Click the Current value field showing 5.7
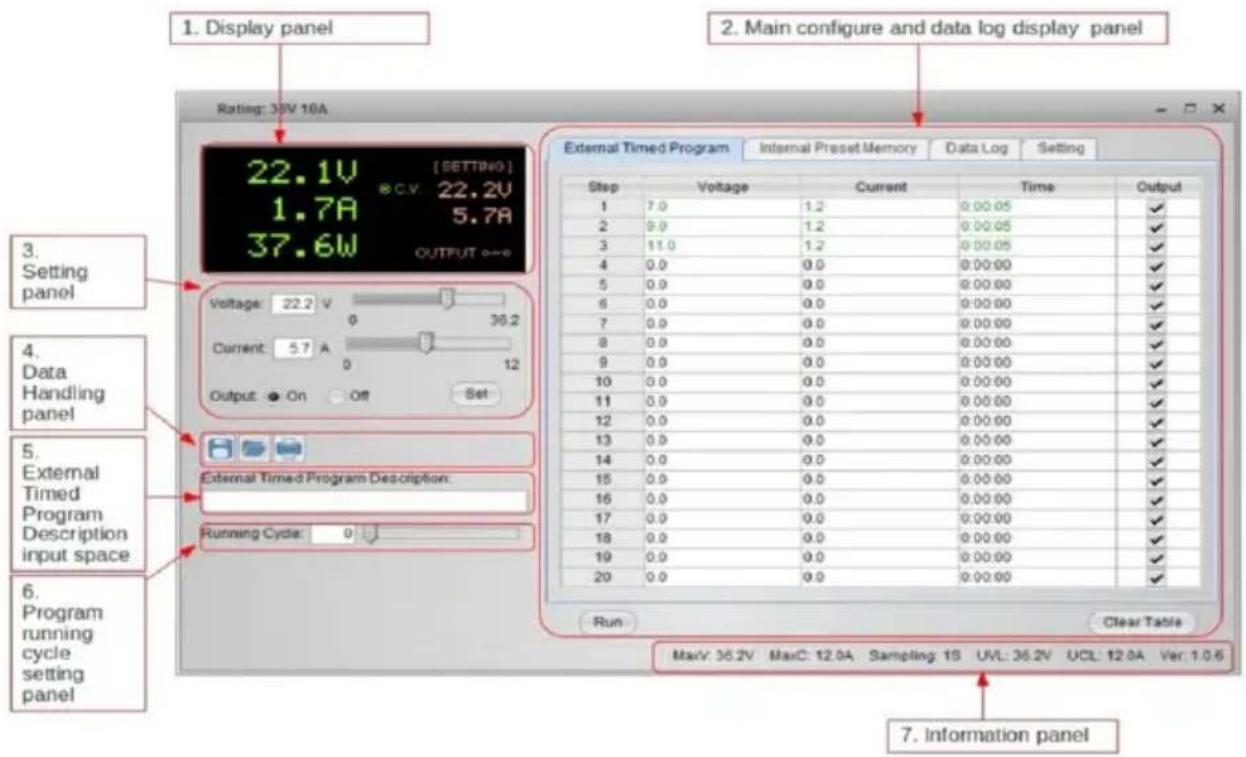The width and height of the screenshot is (1246, 757). 294,348
